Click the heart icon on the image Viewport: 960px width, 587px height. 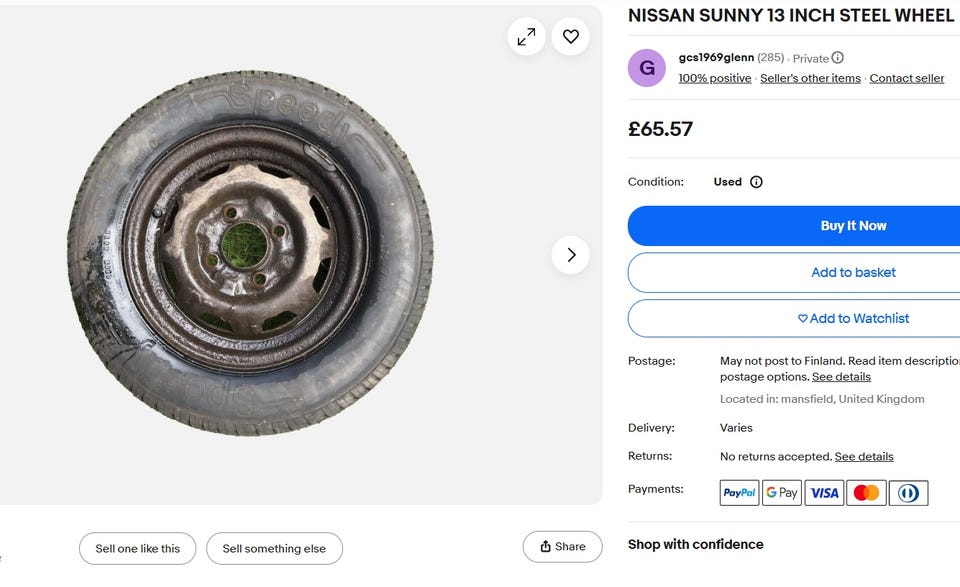pos(571,37)
